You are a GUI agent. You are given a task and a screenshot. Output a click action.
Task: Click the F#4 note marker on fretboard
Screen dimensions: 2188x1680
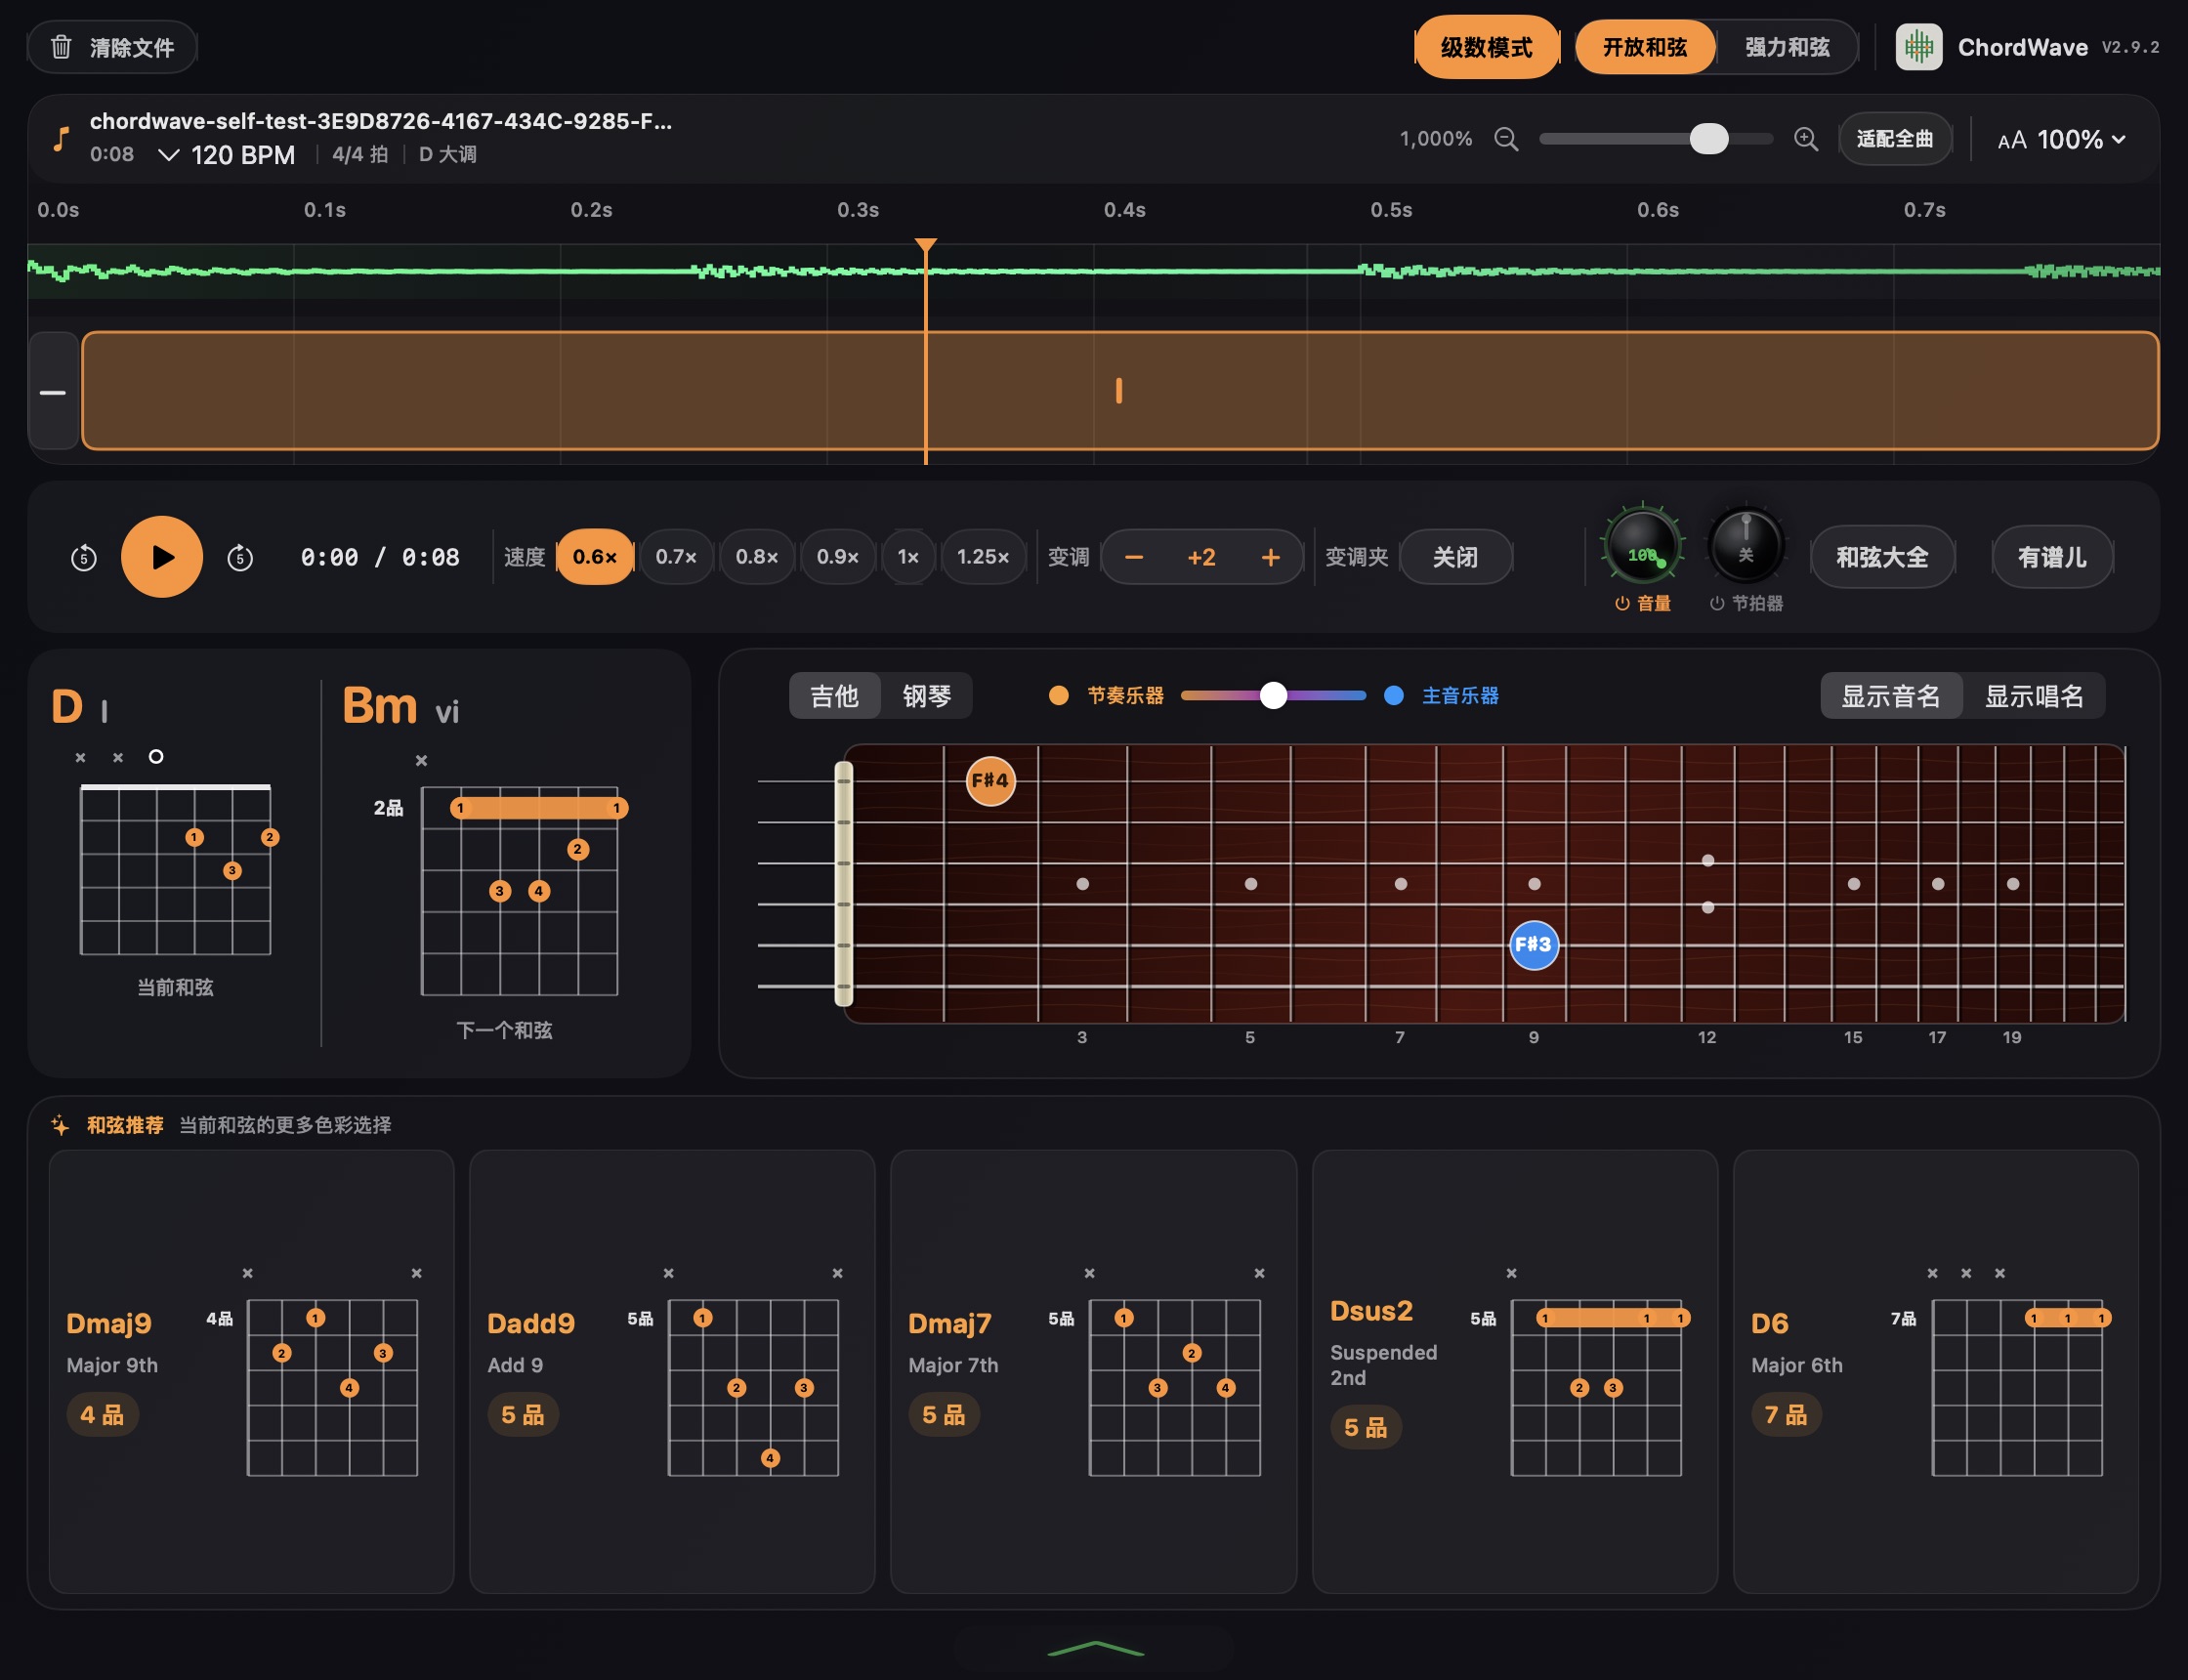coord(990,781)
